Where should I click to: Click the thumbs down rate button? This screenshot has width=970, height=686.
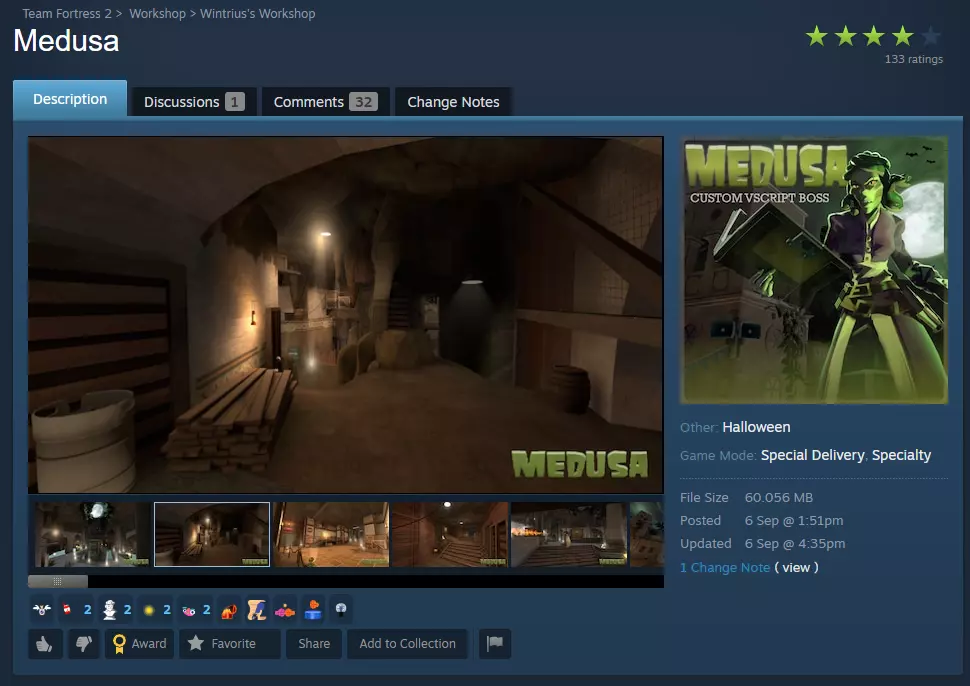click(84, 644)
